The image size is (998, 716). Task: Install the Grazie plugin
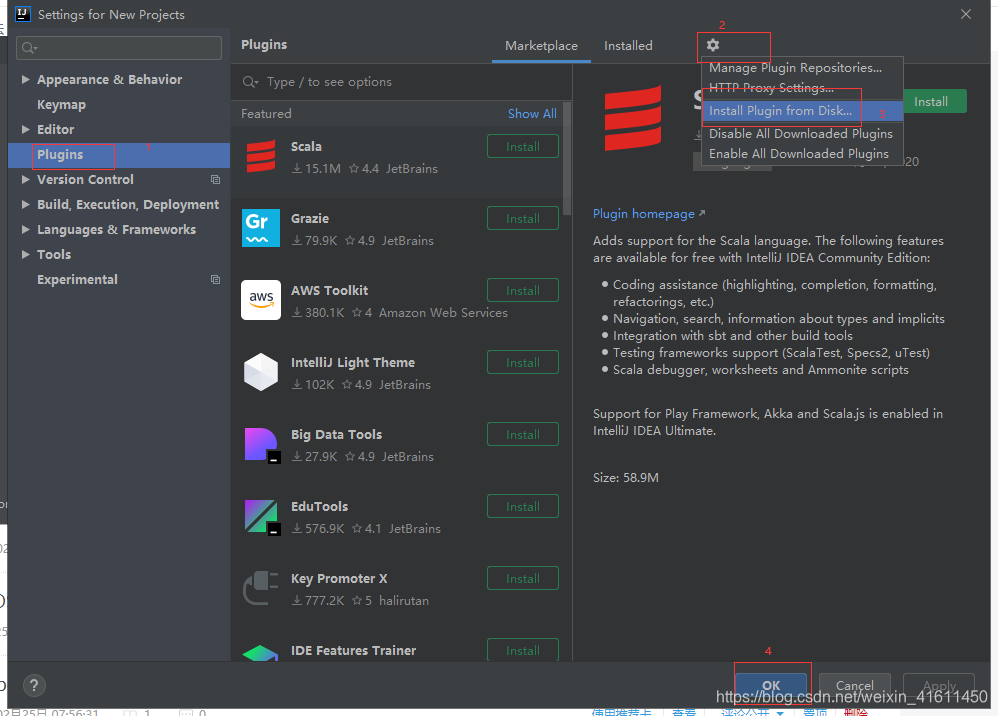pos(523,218)
